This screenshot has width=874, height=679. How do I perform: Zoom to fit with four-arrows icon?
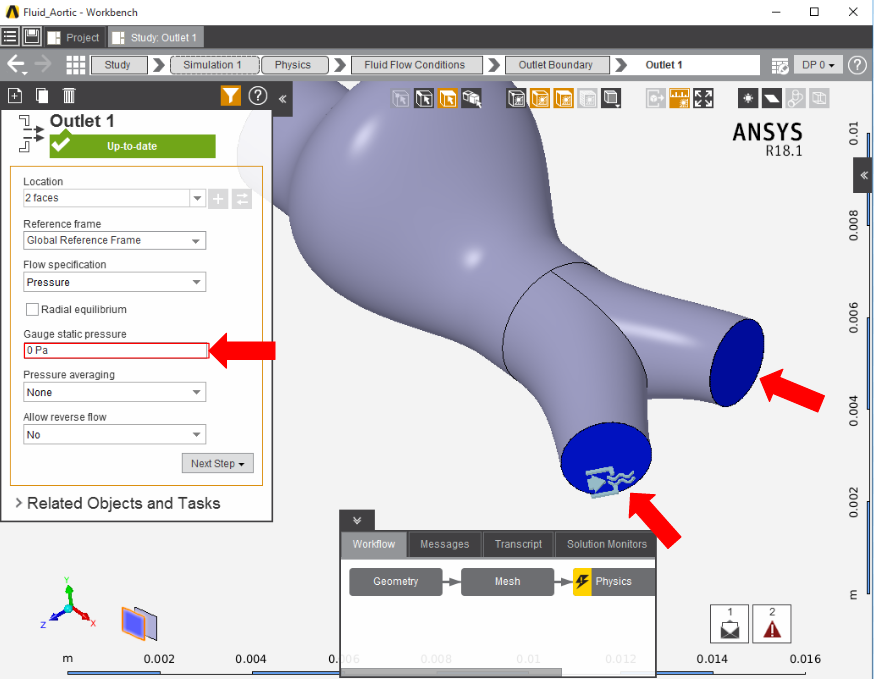[x=703, y=99]
